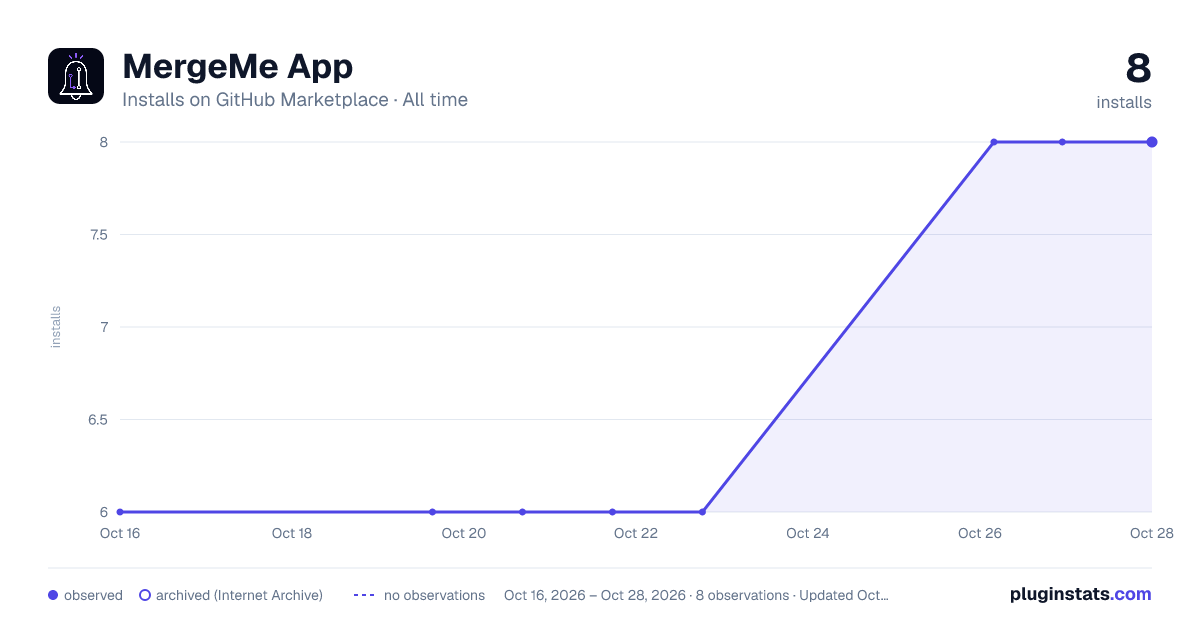Click the MergeMe App bell logo icon
The width and height of the screenshot is (1200, 630).
point(76,76)
